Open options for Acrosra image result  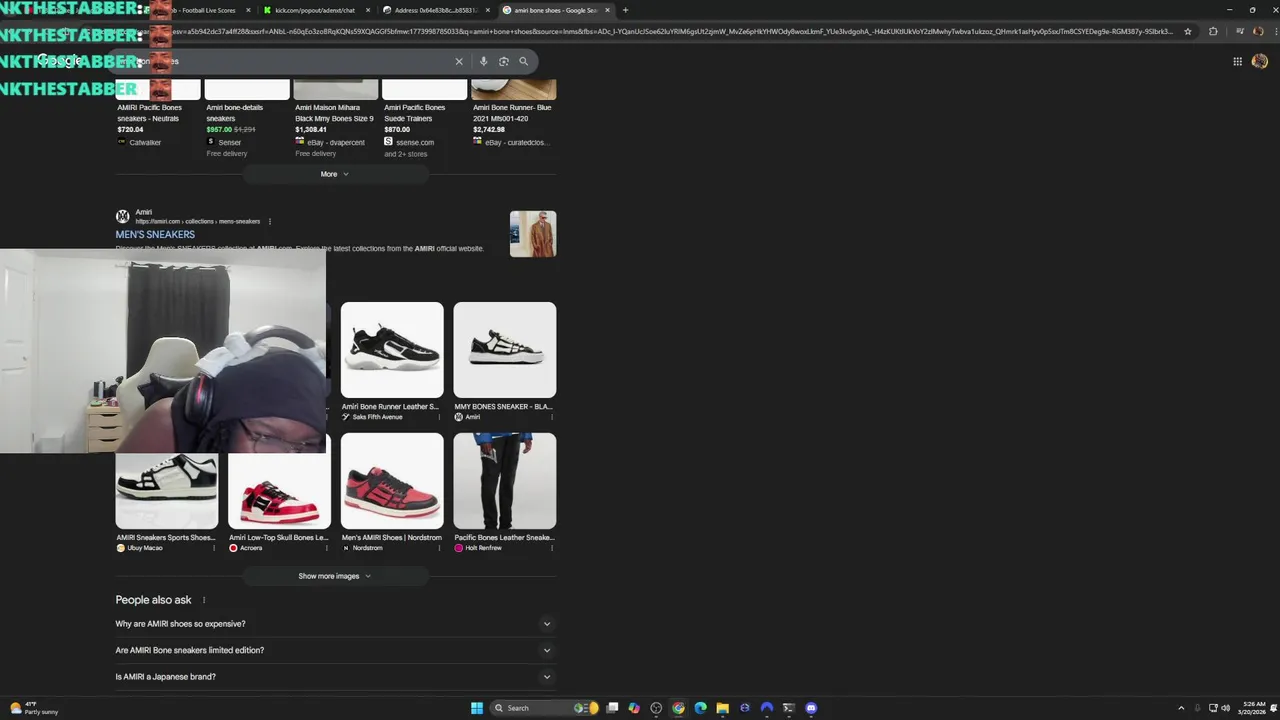(x=326, y=548)
